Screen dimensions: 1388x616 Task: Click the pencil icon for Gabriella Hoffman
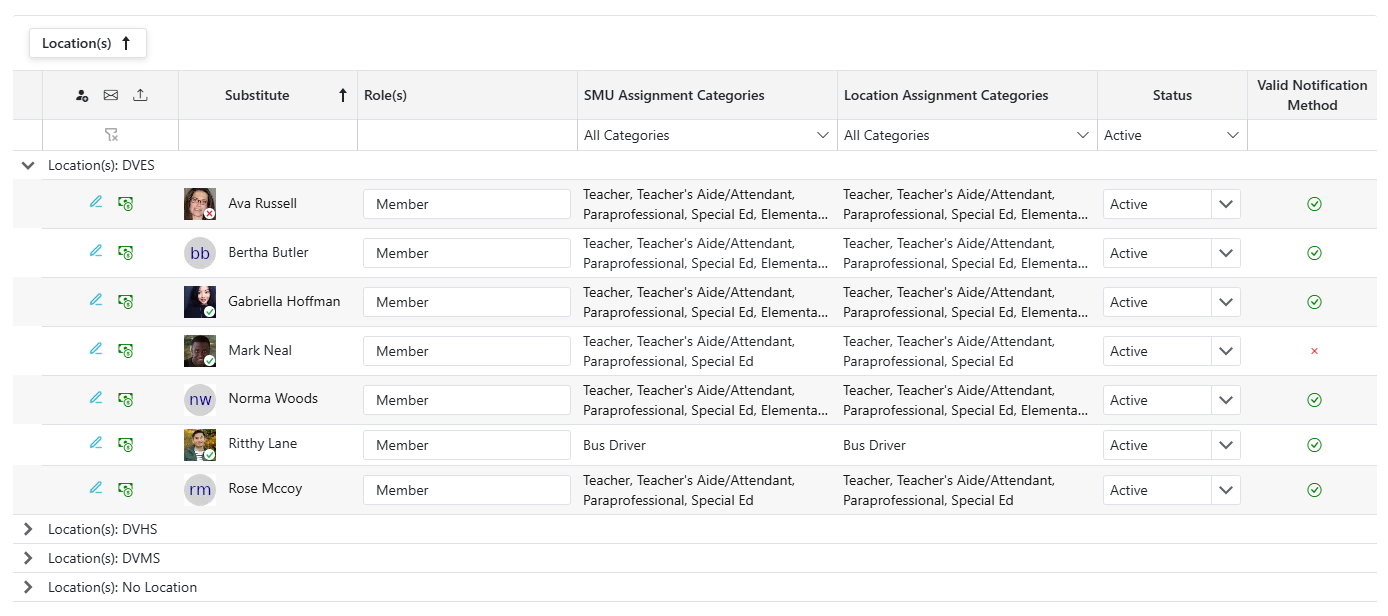(x=96, y=300)
